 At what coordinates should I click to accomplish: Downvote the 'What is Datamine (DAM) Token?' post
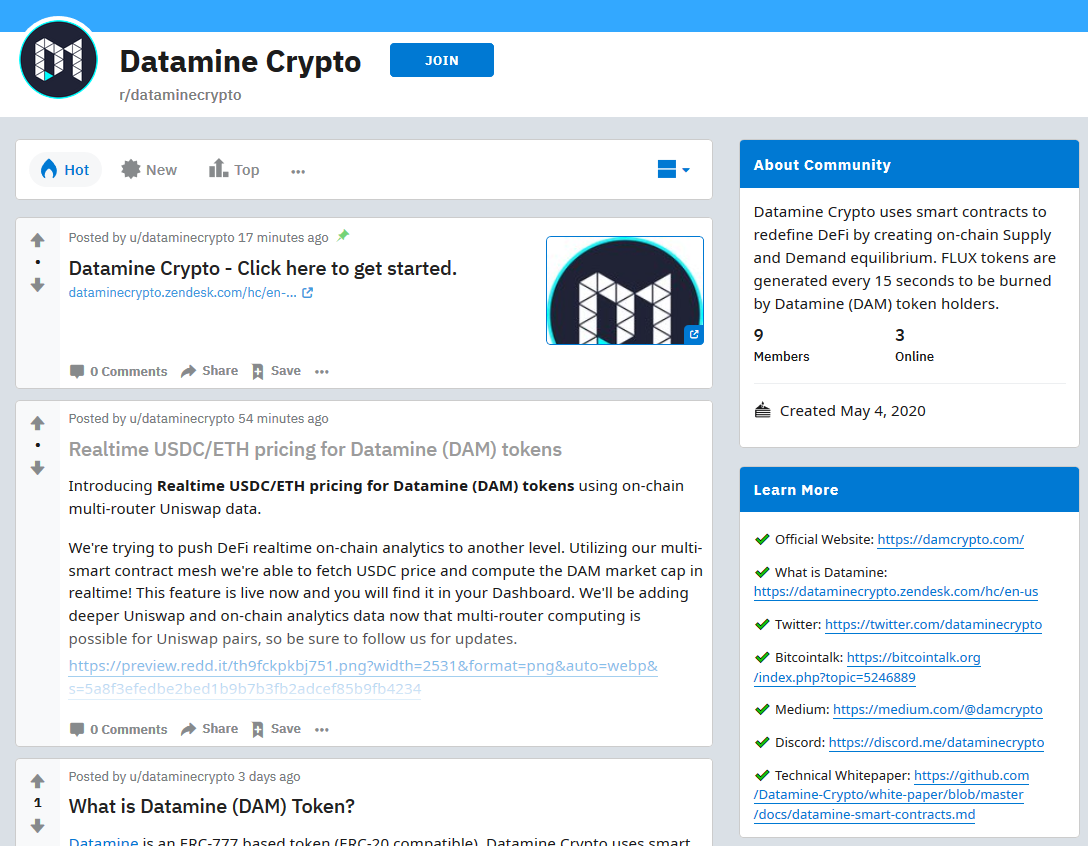click(x=37, y=826)
